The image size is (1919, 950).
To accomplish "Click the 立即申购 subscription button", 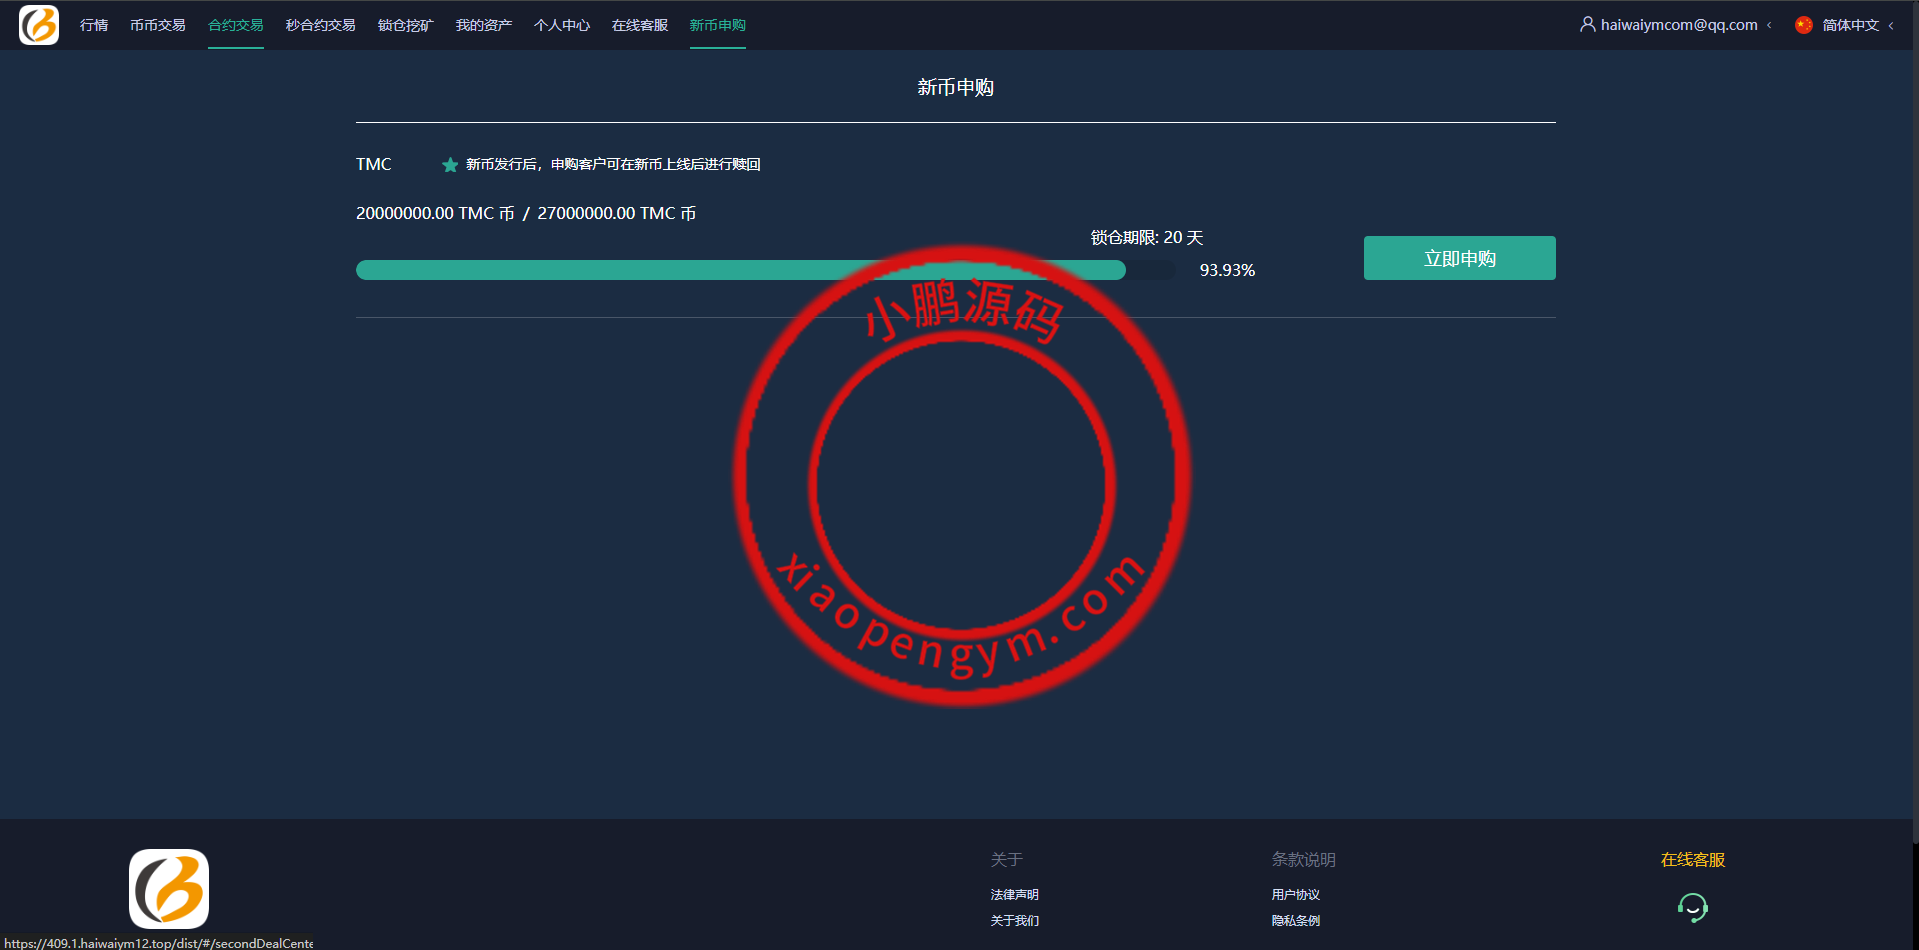I will [x=1459, y=258].
